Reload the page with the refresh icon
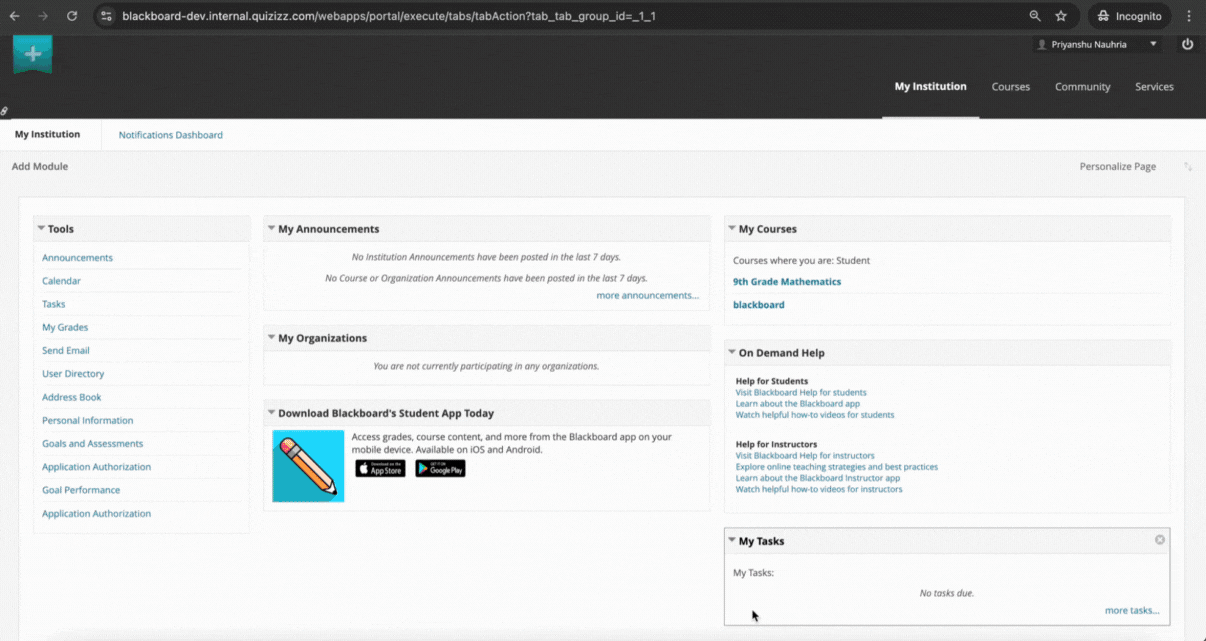 (72, 16)
